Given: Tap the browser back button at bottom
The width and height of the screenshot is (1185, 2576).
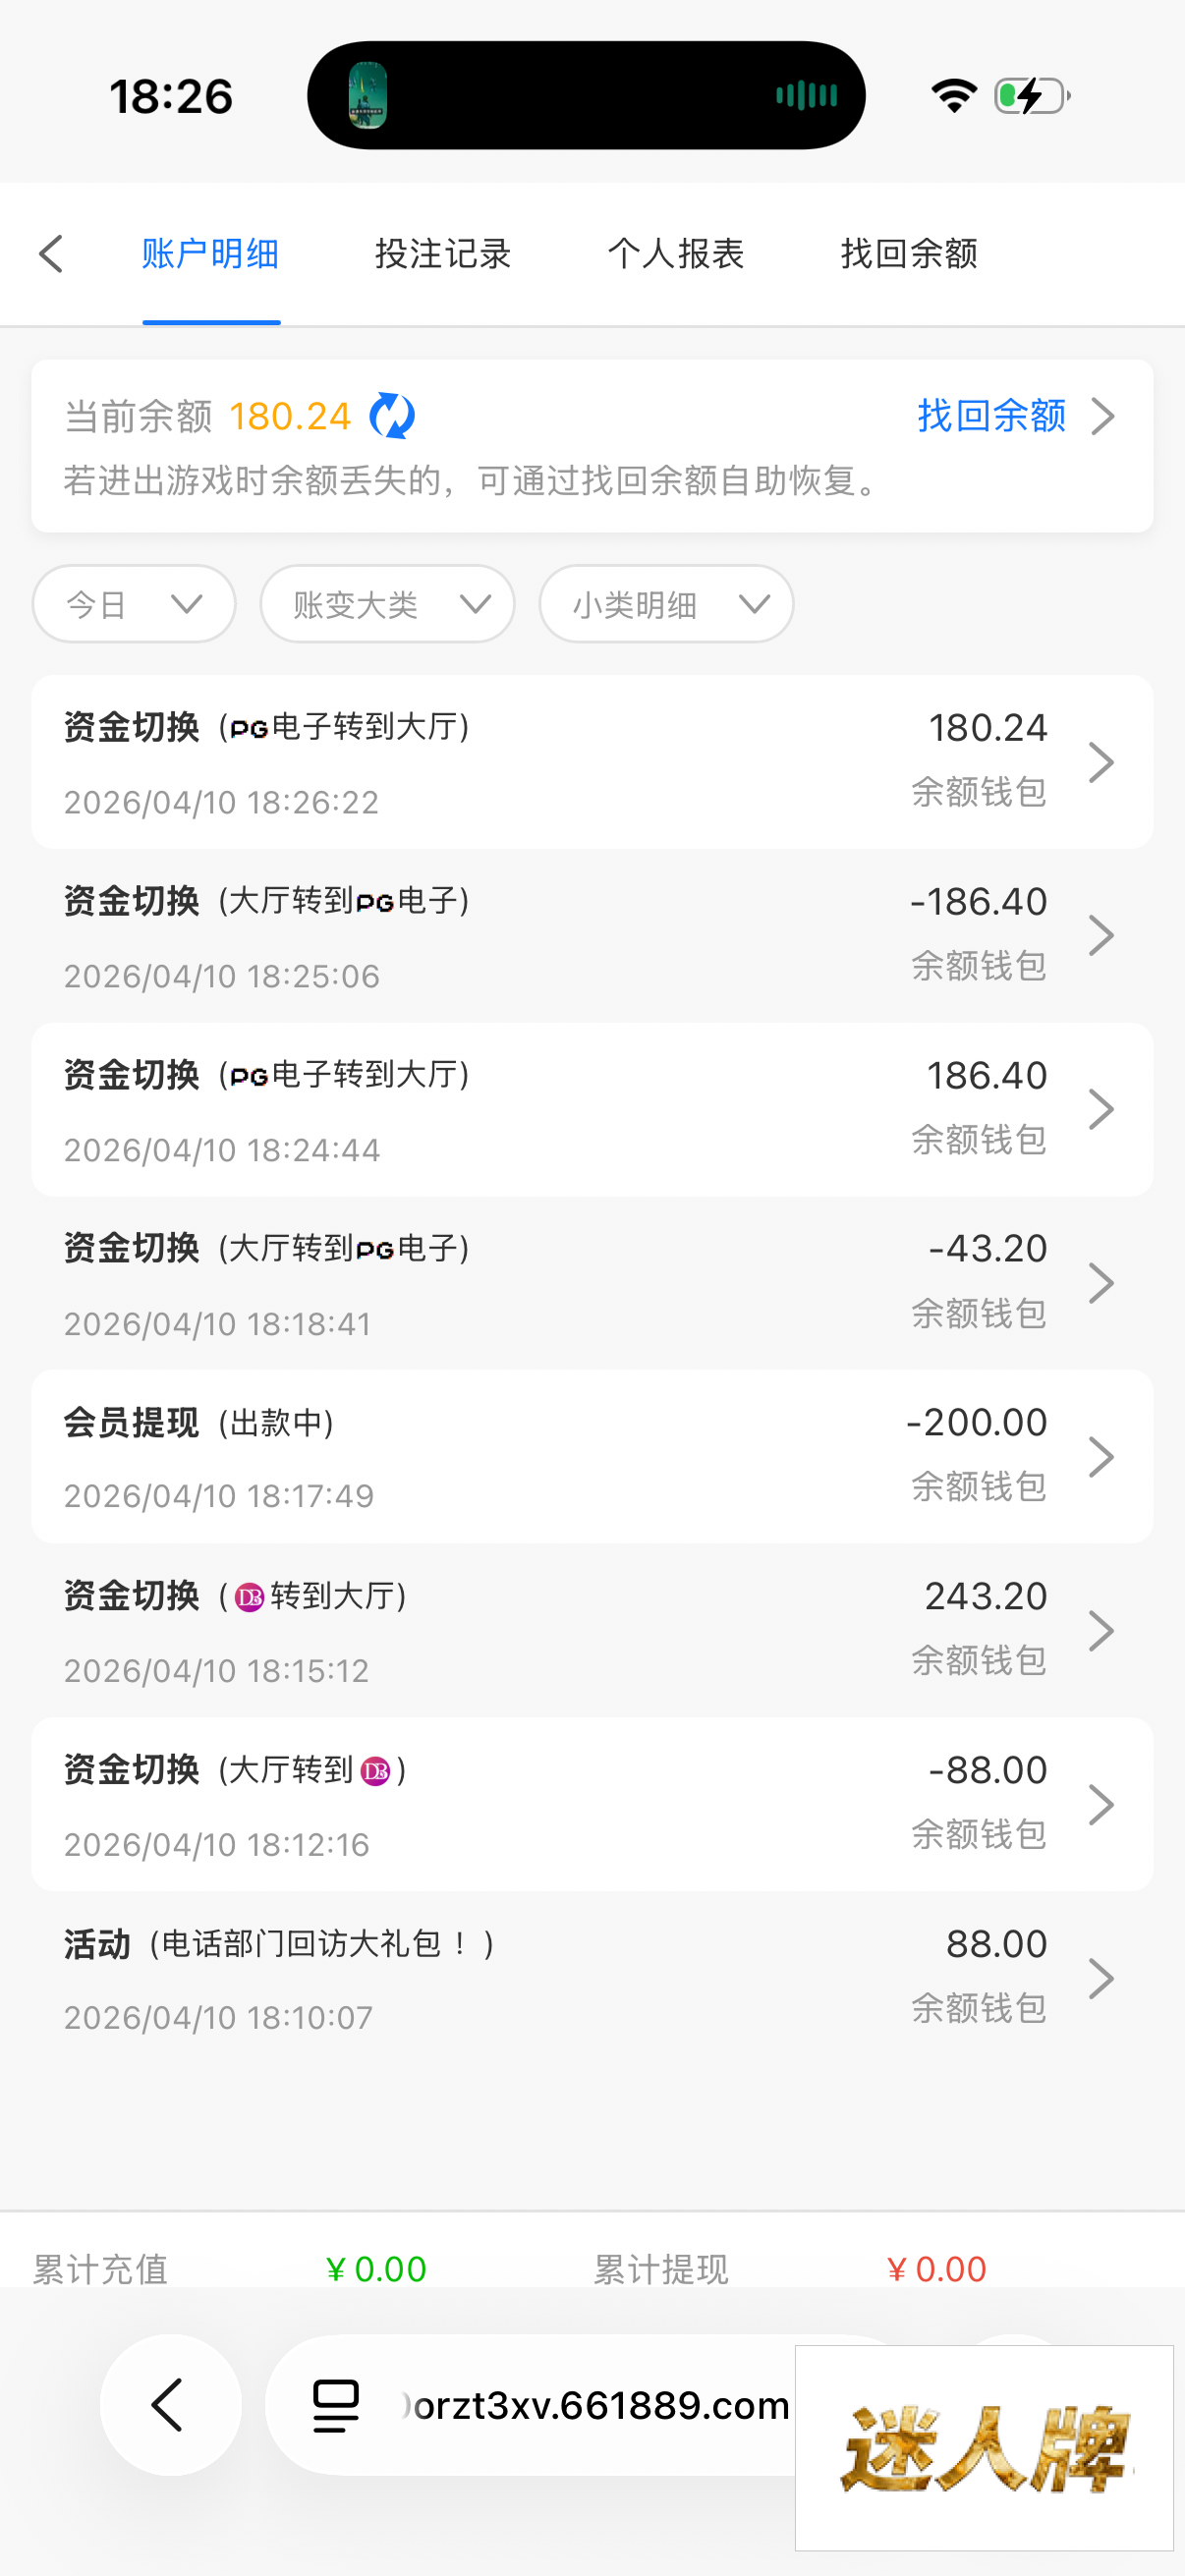Looking at the screenshot, I should (170, 2404).
